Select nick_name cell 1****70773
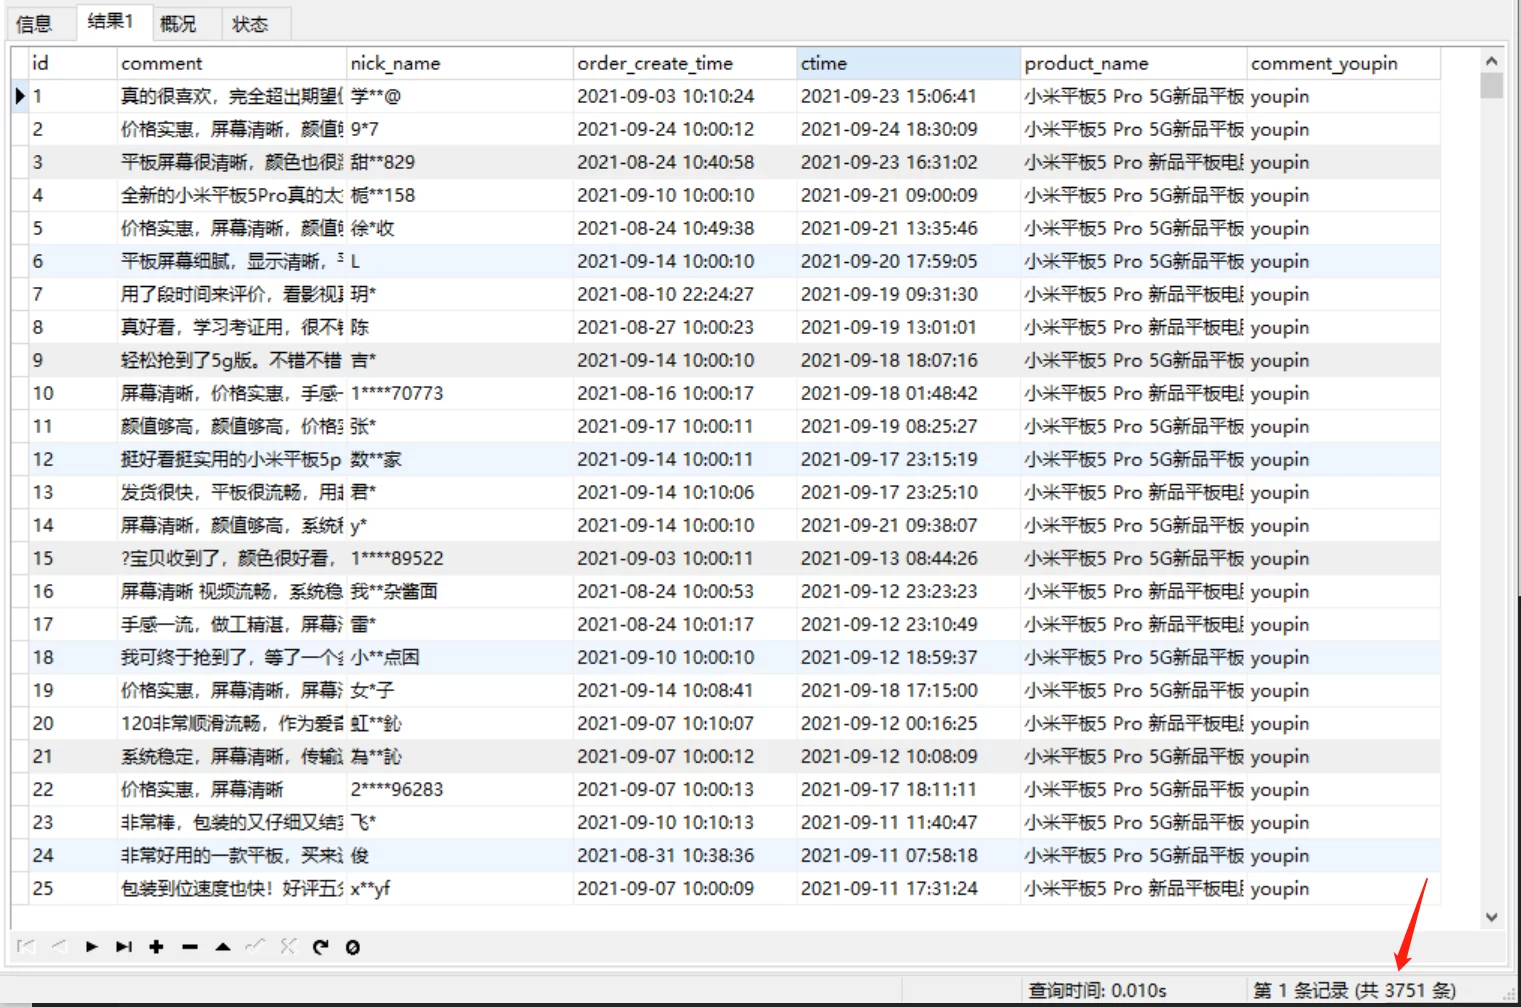1521x1007 pixels. (x=460, y=393)
